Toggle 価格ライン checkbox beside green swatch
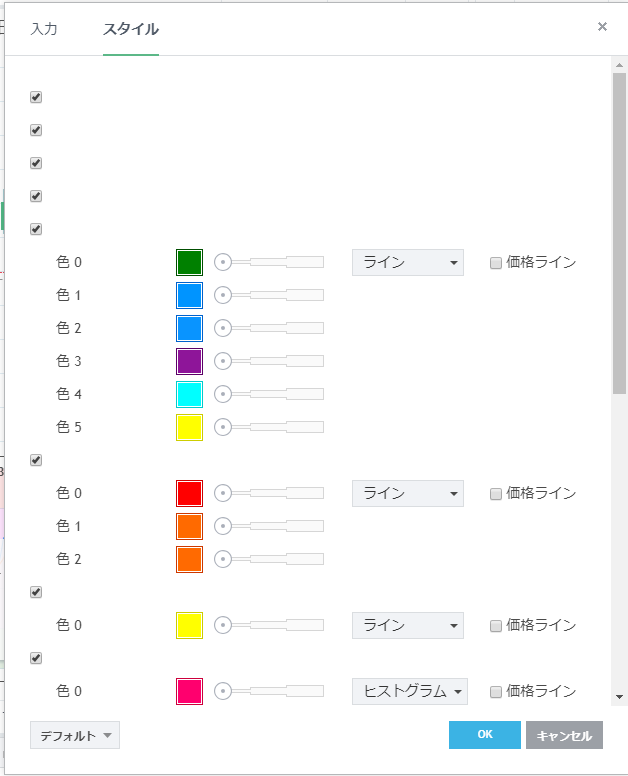The width and height of the screenshot is (628, 776). pos(495,263)
